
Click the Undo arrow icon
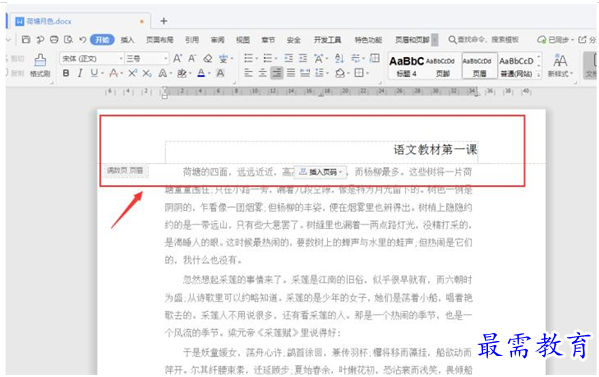(82, 39)
